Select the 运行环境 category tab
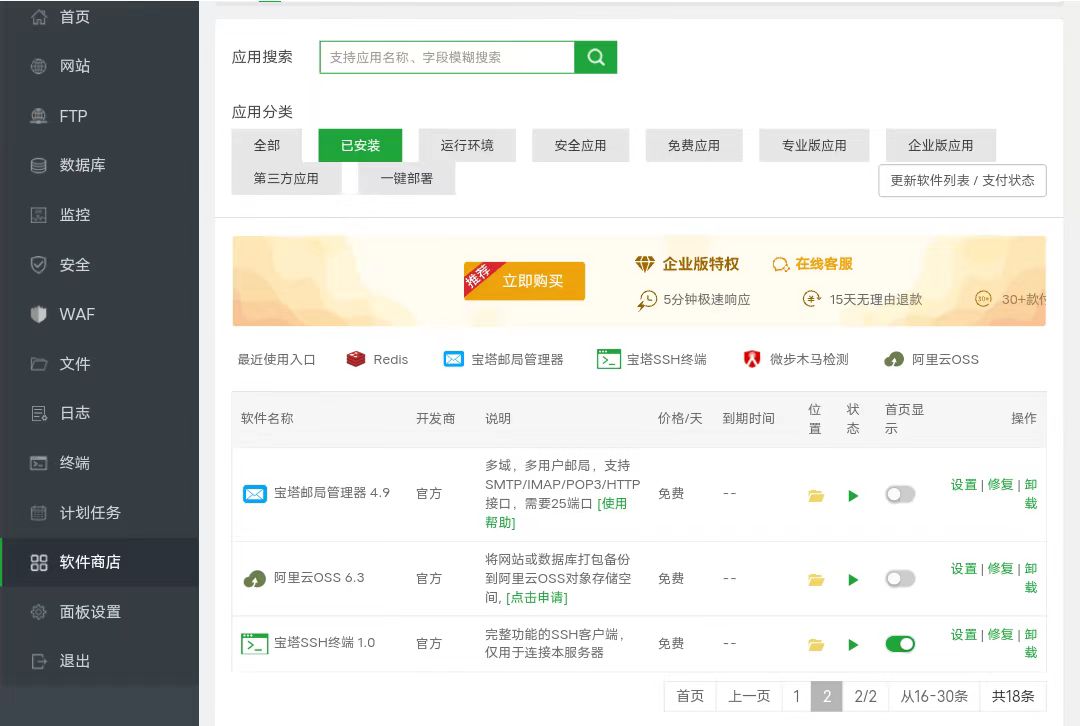The image size is (1080, 726). coord(467,145)
